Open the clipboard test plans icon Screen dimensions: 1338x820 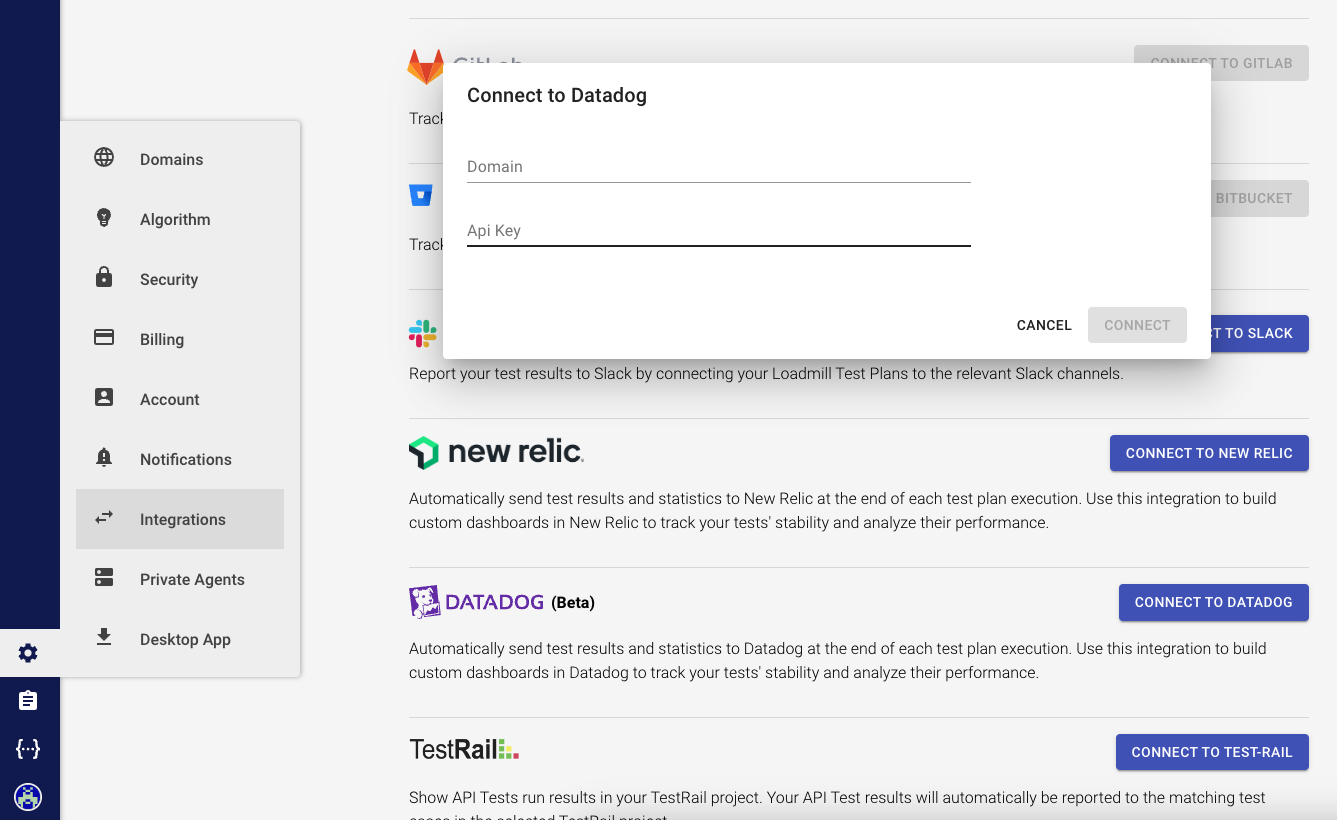click(x=28, y=701)
